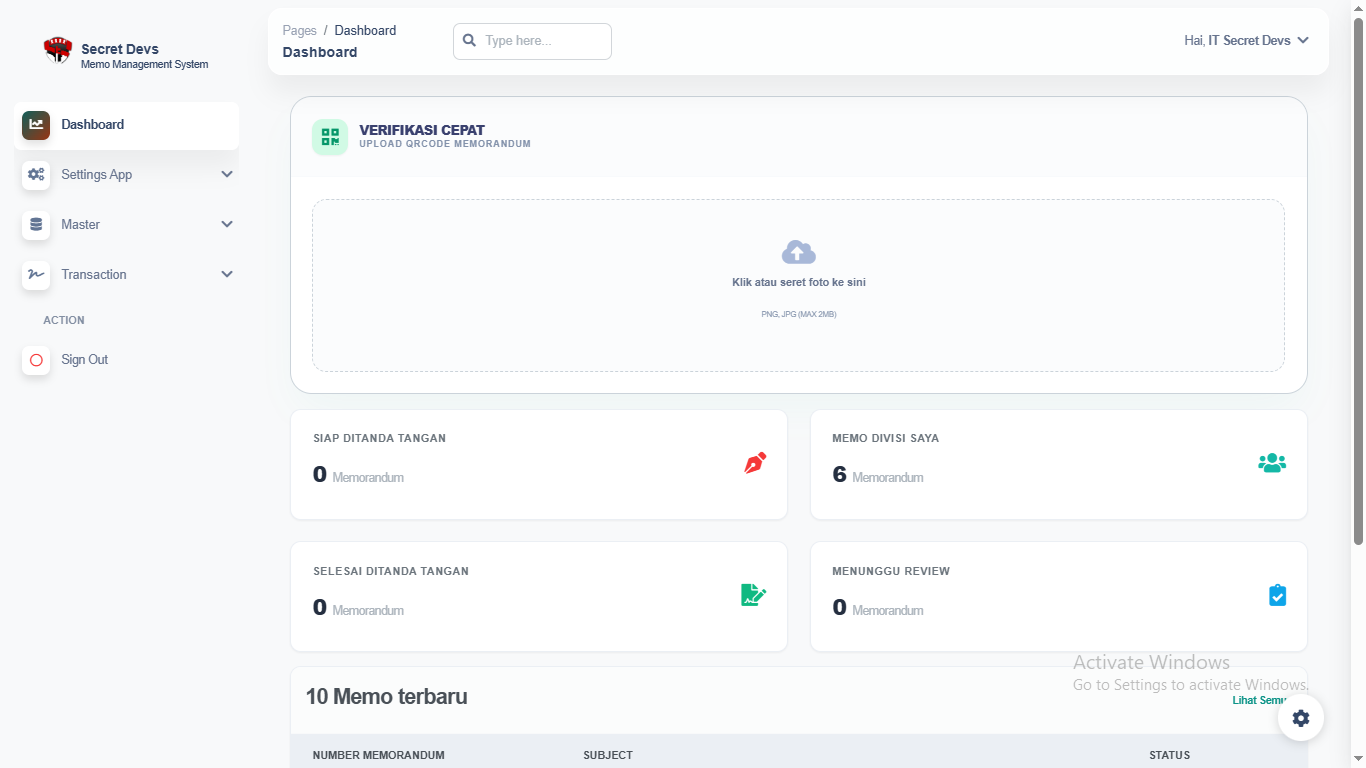Click the red pen Siap Ditanda Tangan icon
1366x768 pixels.
coord(755,463)
